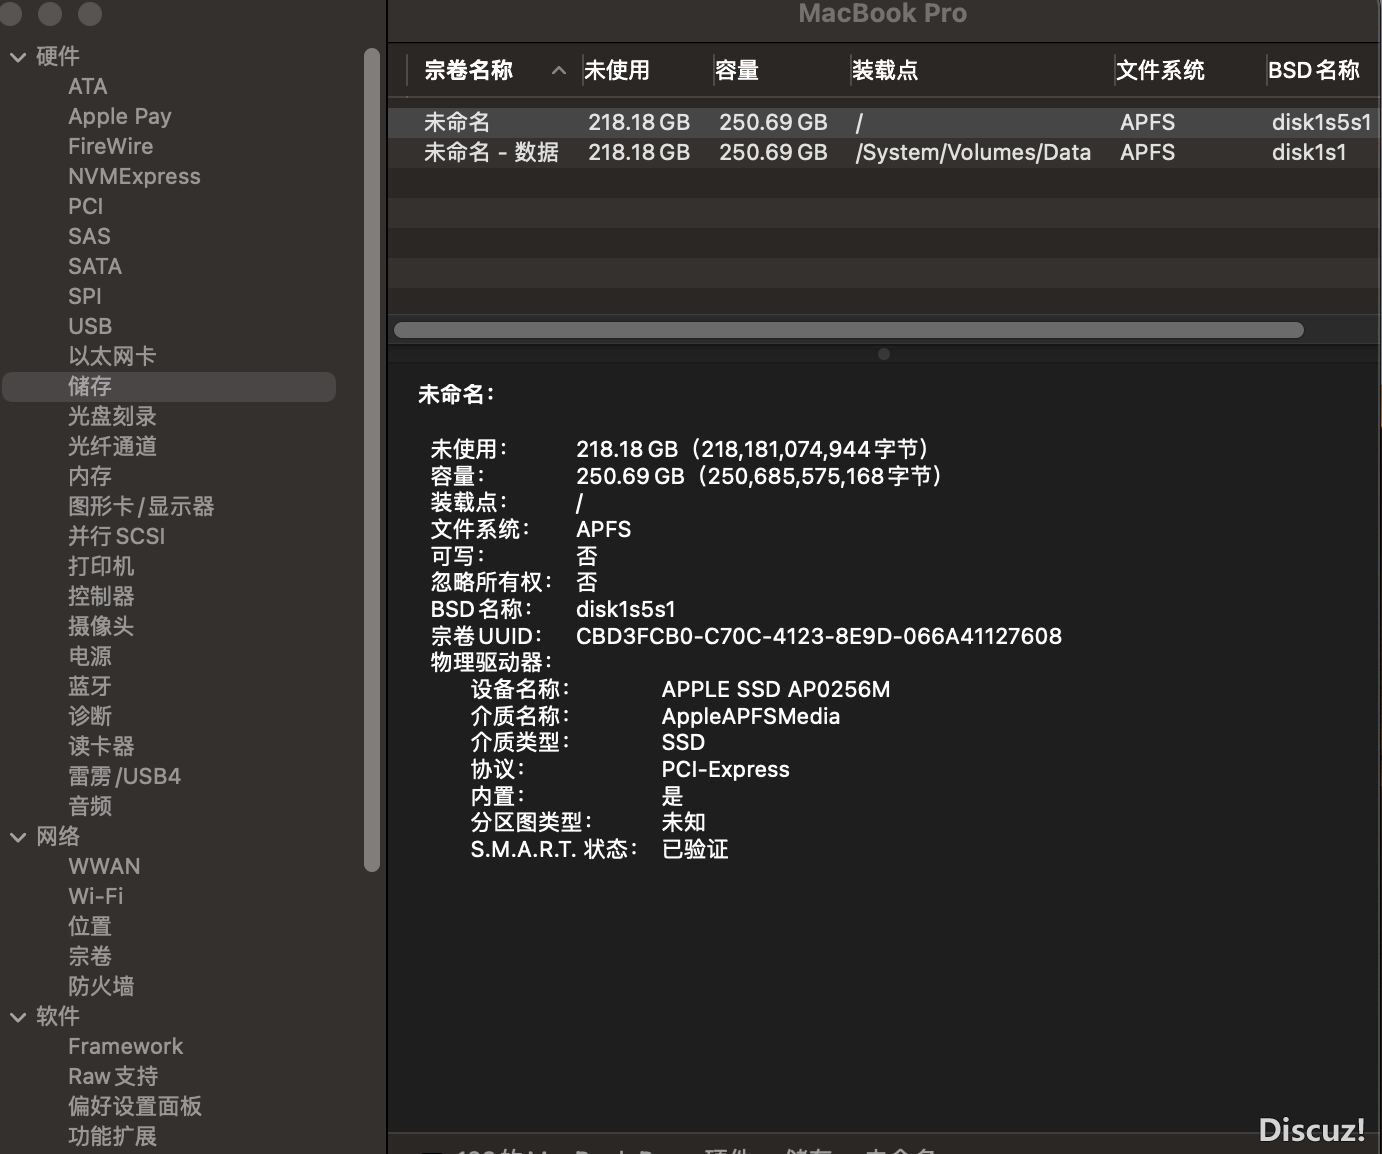This screenshot has height=1154, width=1382.
Task: Select 内存 in the sidebar
Action: 90,477
